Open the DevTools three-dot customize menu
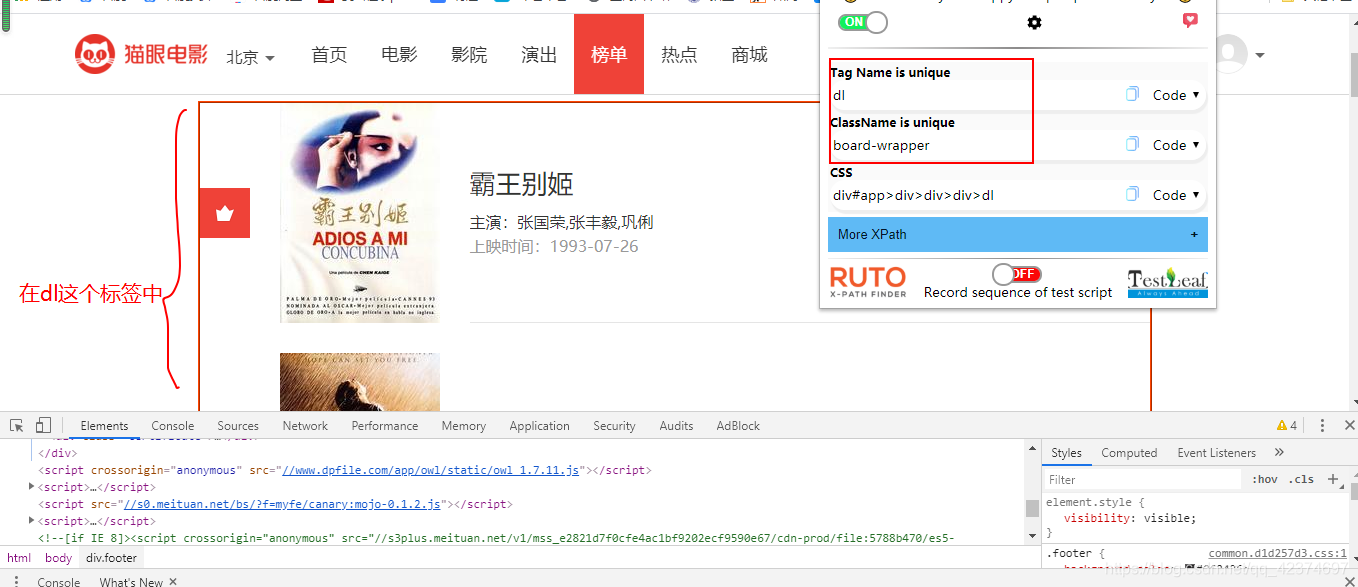 pos(1322,425)
